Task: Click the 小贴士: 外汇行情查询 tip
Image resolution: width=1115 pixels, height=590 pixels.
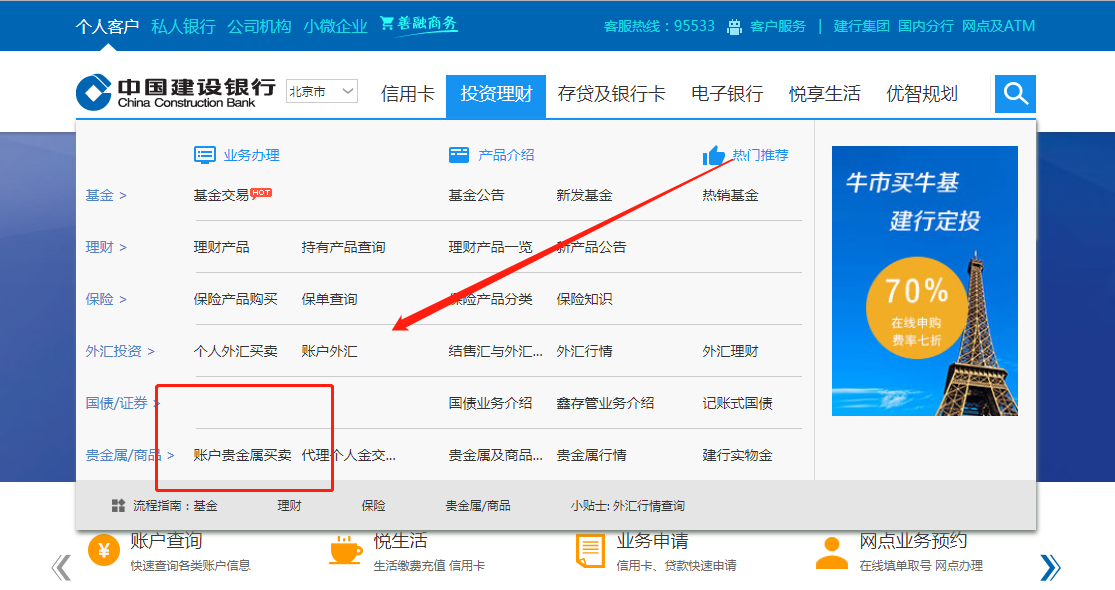Action: pos(627,505)
